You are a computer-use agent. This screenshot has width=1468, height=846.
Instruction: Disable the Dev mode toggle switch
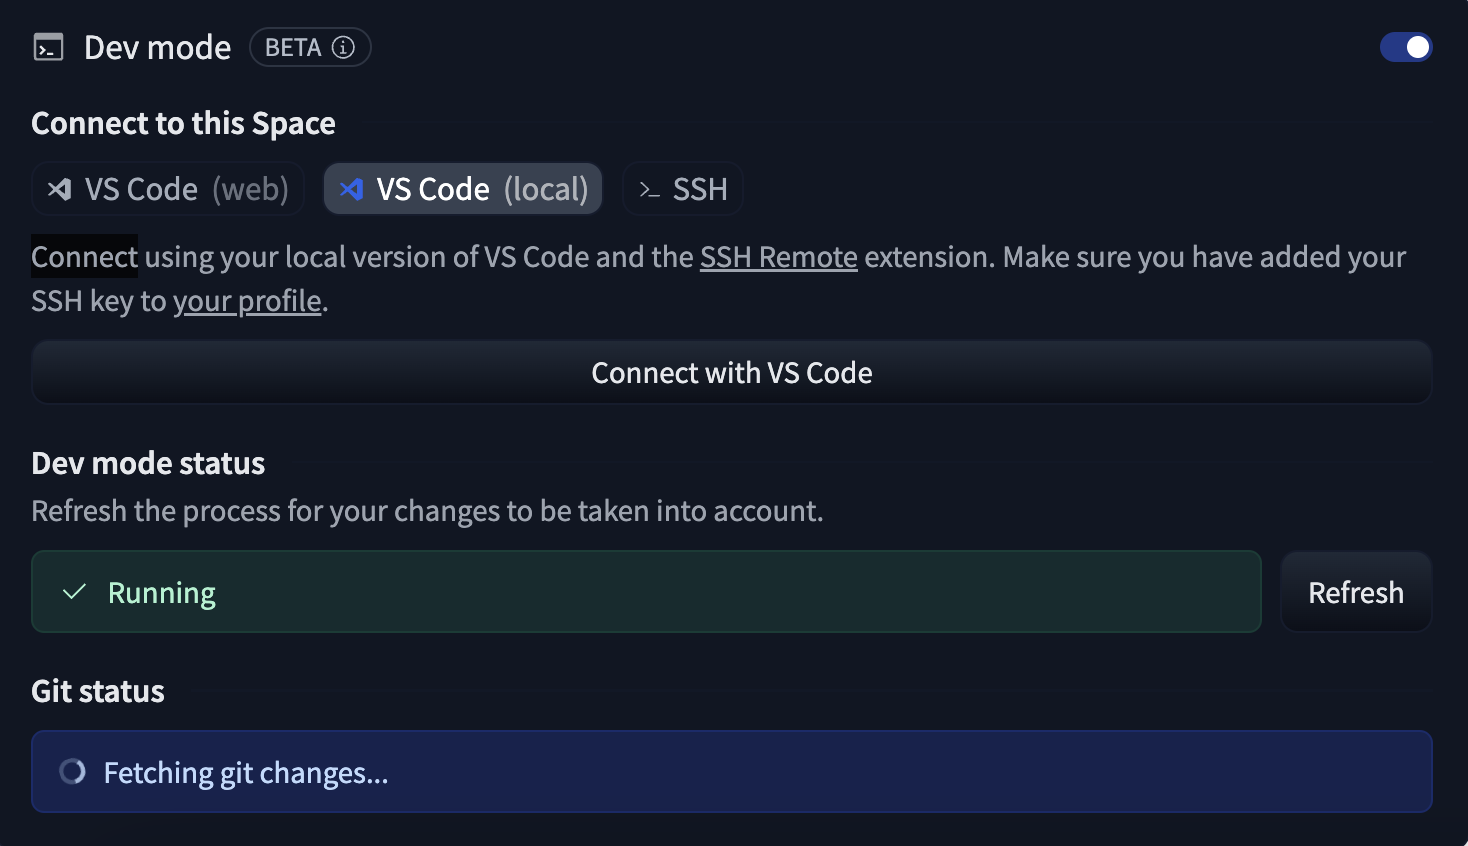coord(1406,47)
